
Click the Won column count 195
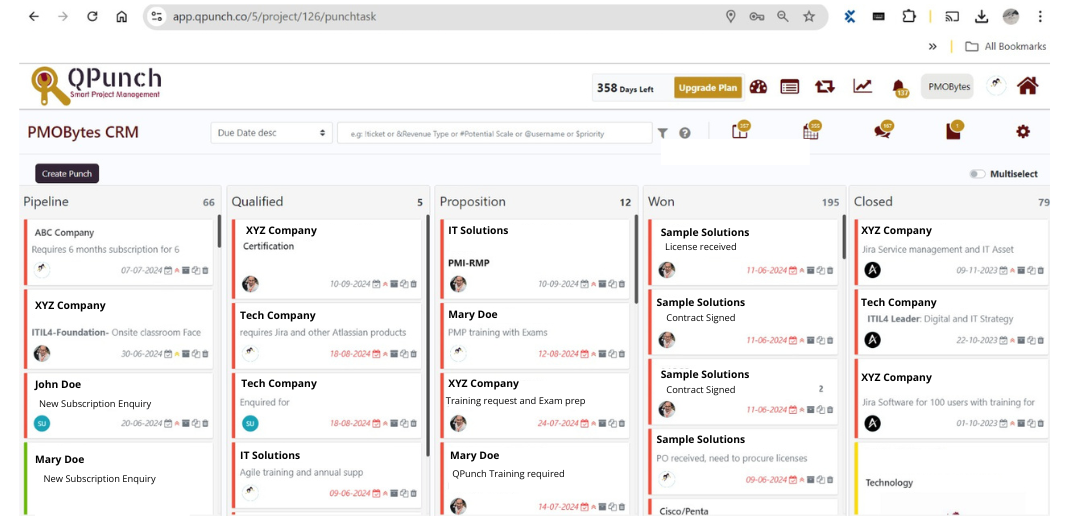831,202
